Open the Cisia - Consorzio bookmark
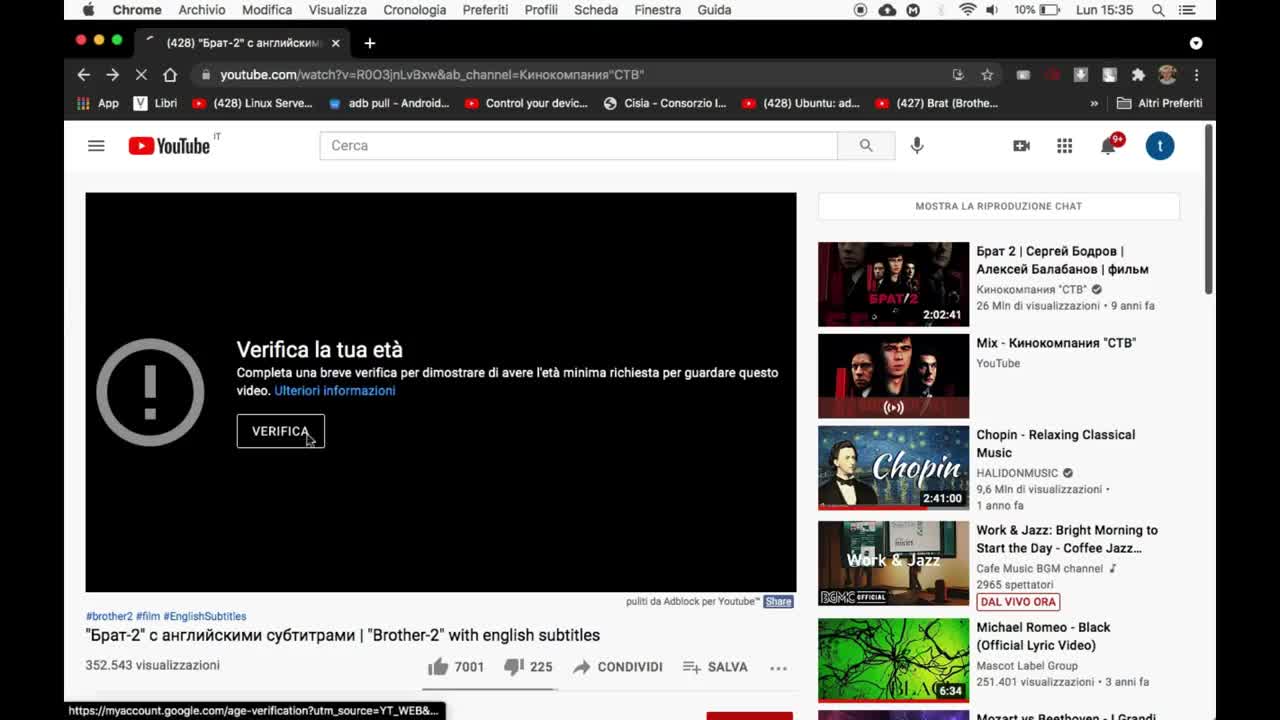The width and height of the screenshot is (1280, 720). pyautogui.click(x=664, y=103)
